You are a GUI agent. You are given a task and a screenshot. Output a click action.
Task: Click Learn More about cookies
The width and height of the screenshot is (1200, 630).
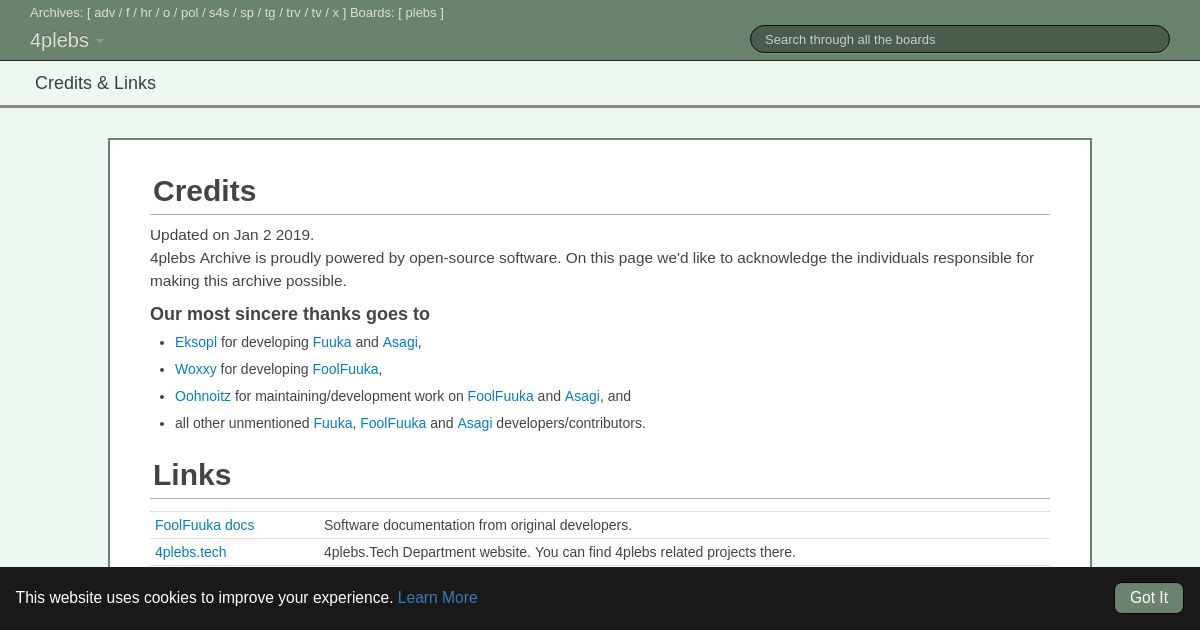pyautogui.click(x=438, y=598)
